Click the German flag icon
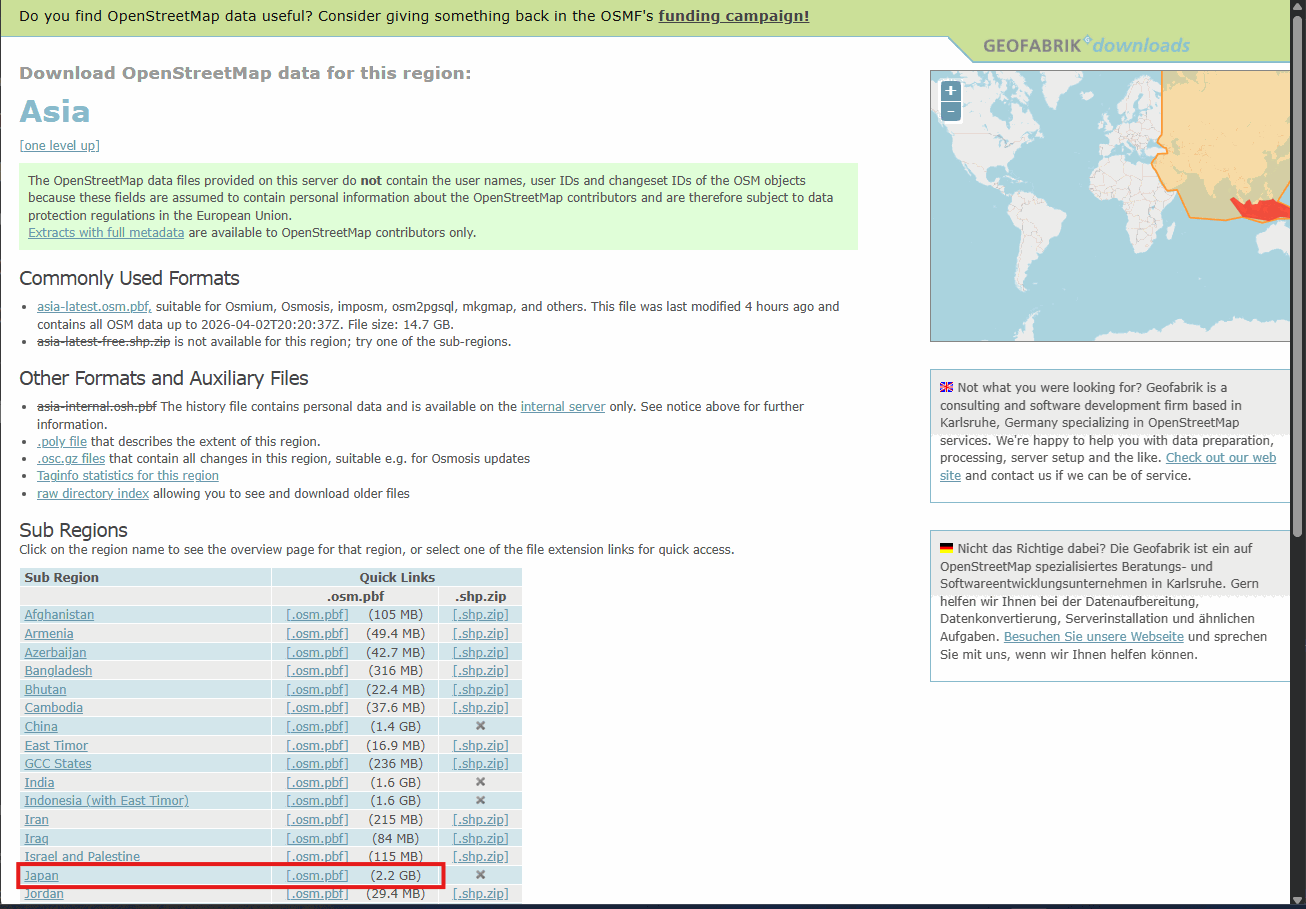 click(x=947, y=548)
